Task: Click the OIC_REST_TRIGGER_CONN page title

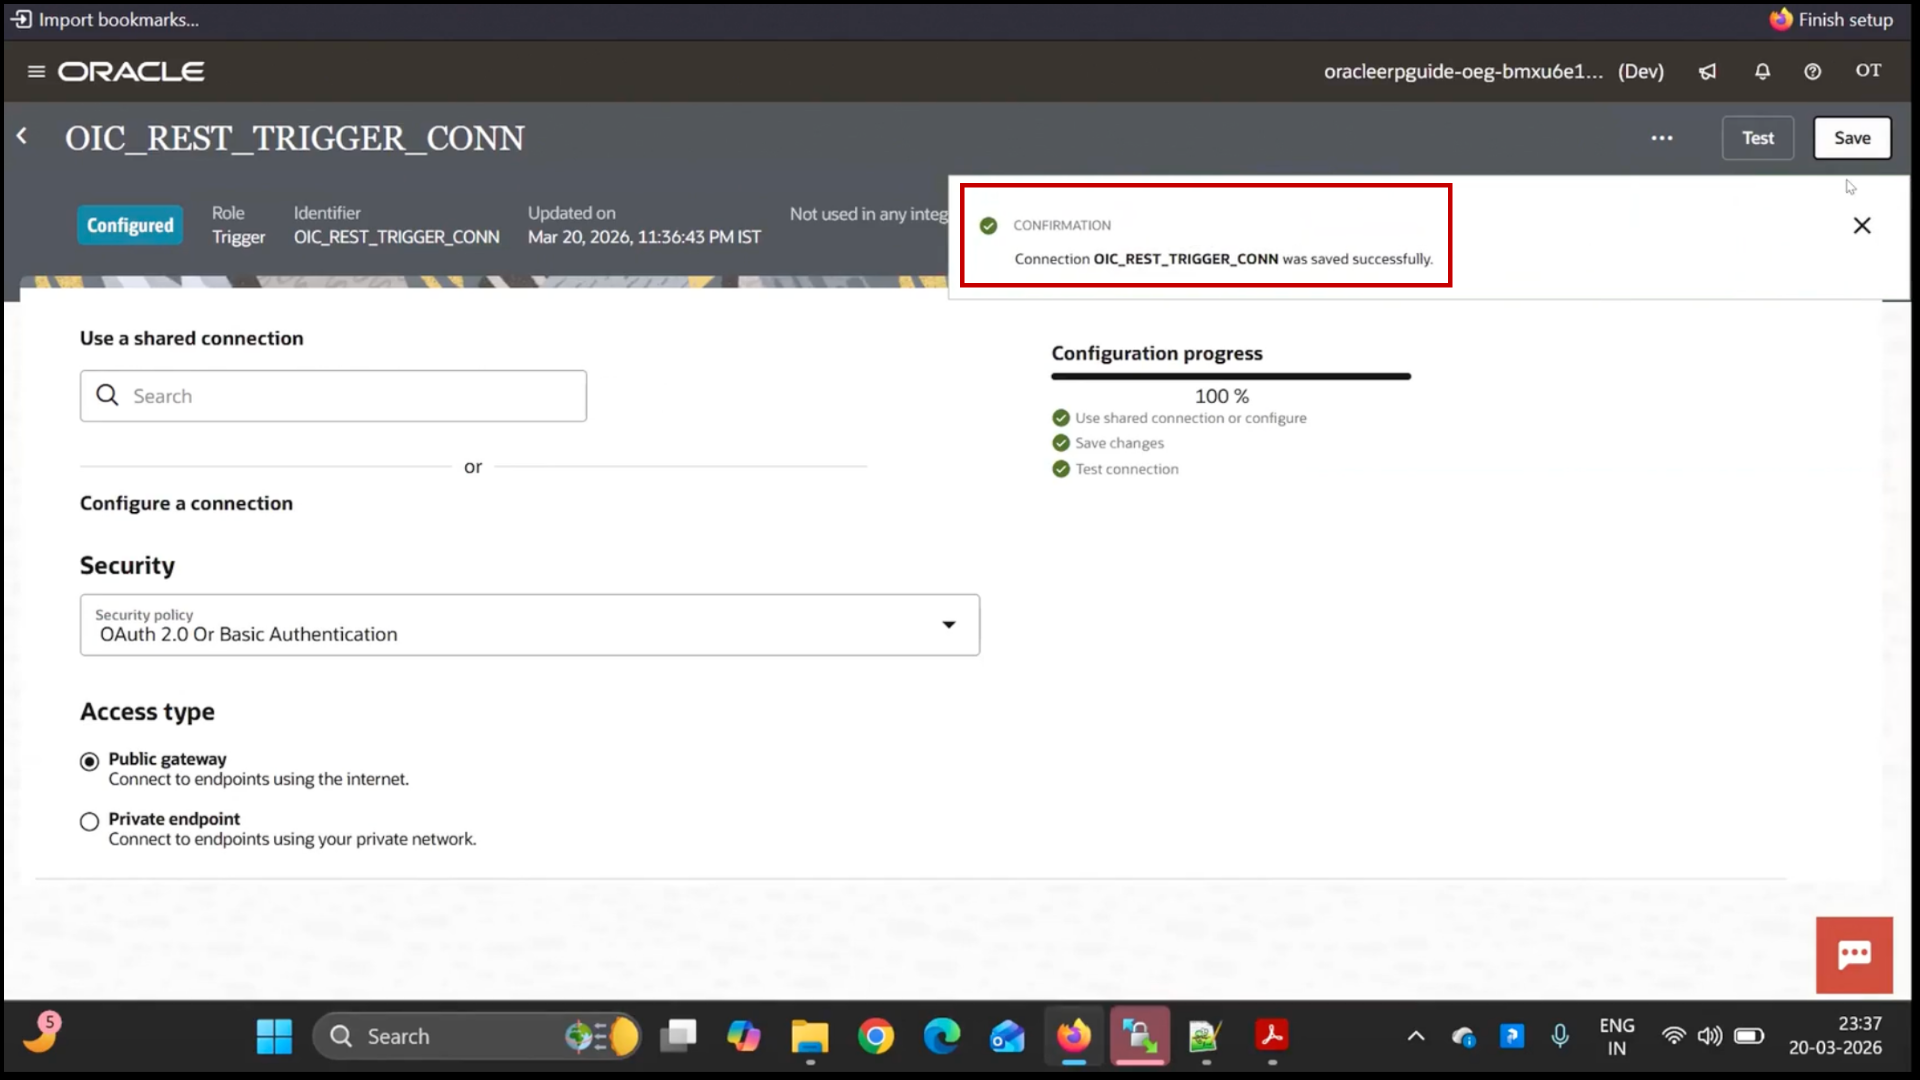Action: [x=295, y=138]
